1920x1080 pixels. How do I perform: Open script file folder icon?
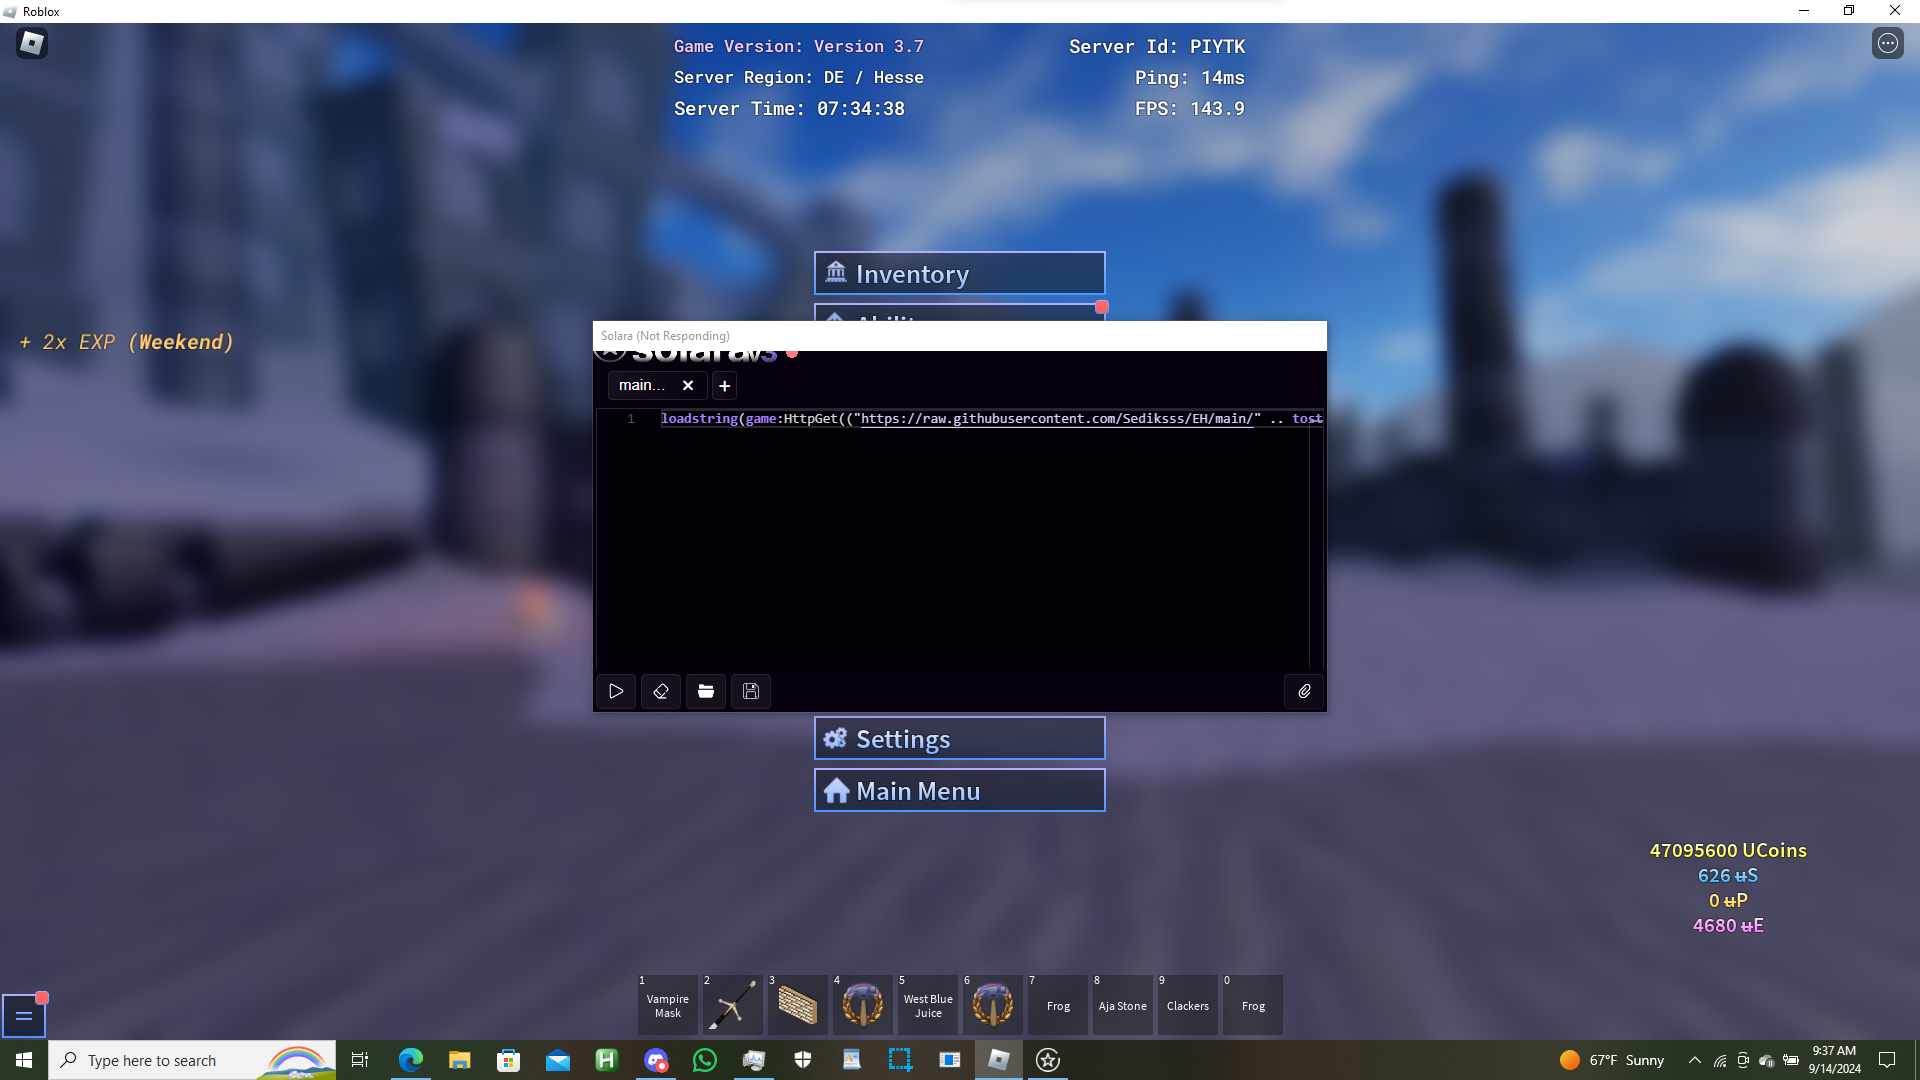[706, 691]
